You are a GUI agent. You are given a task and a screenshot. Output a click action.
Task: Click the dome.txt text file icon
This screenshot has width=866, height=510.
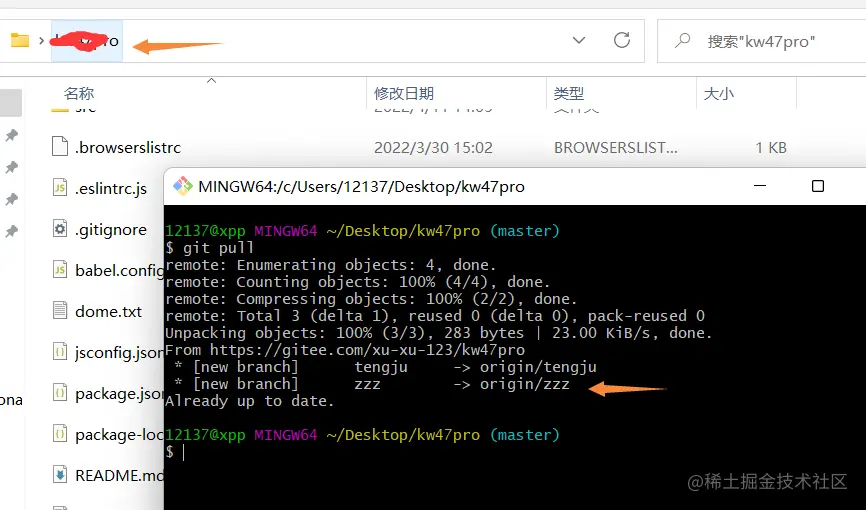(60, 310)
